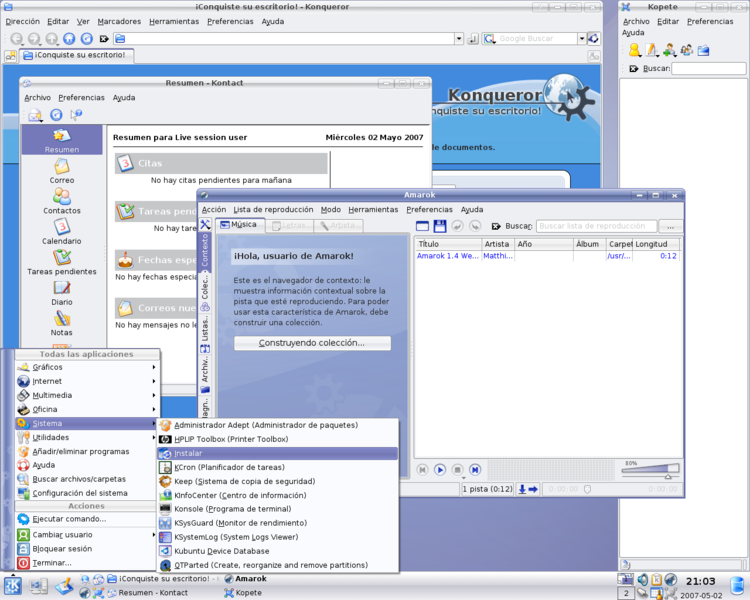Switch to the Música tab in Amarok
Image resolution: width=750 pixels, height=600 pixels.
click(x=241, y=226)
